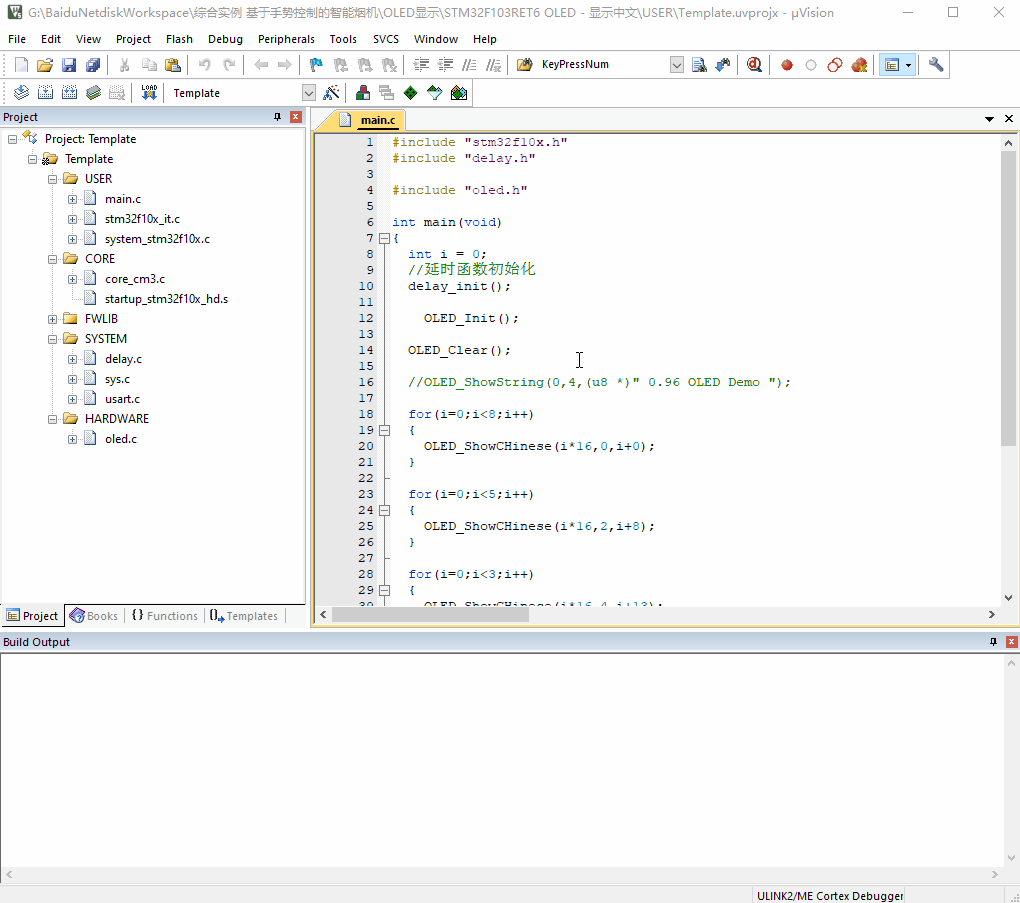
Task: Click the Save file toolbar icon
Action: click(69, 65)
